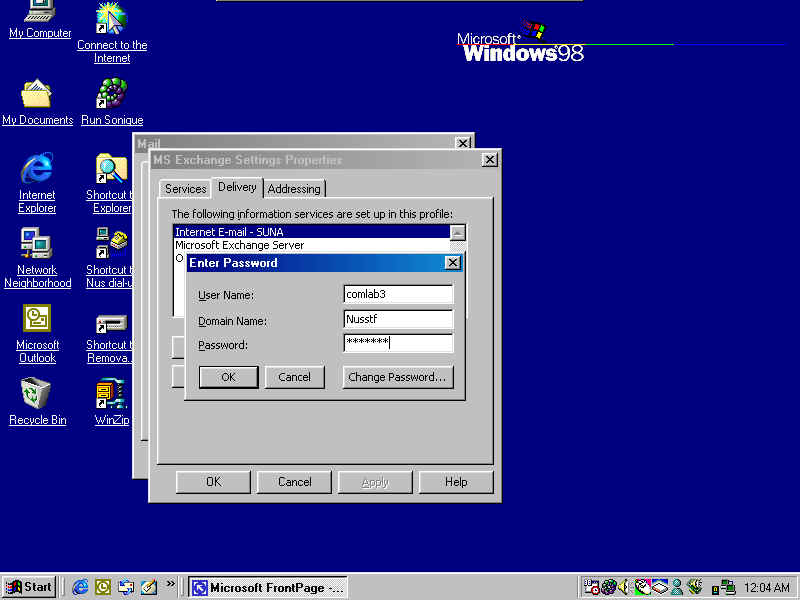Expand the quick launch overflow chevron
This screenshot has width=800, height=600.
click(170, 584)
